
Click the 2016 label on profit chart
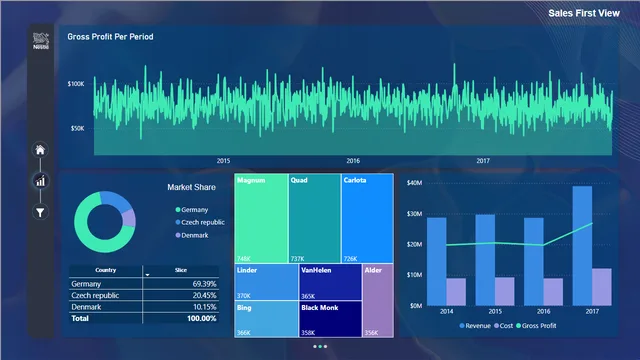[353, 161]
